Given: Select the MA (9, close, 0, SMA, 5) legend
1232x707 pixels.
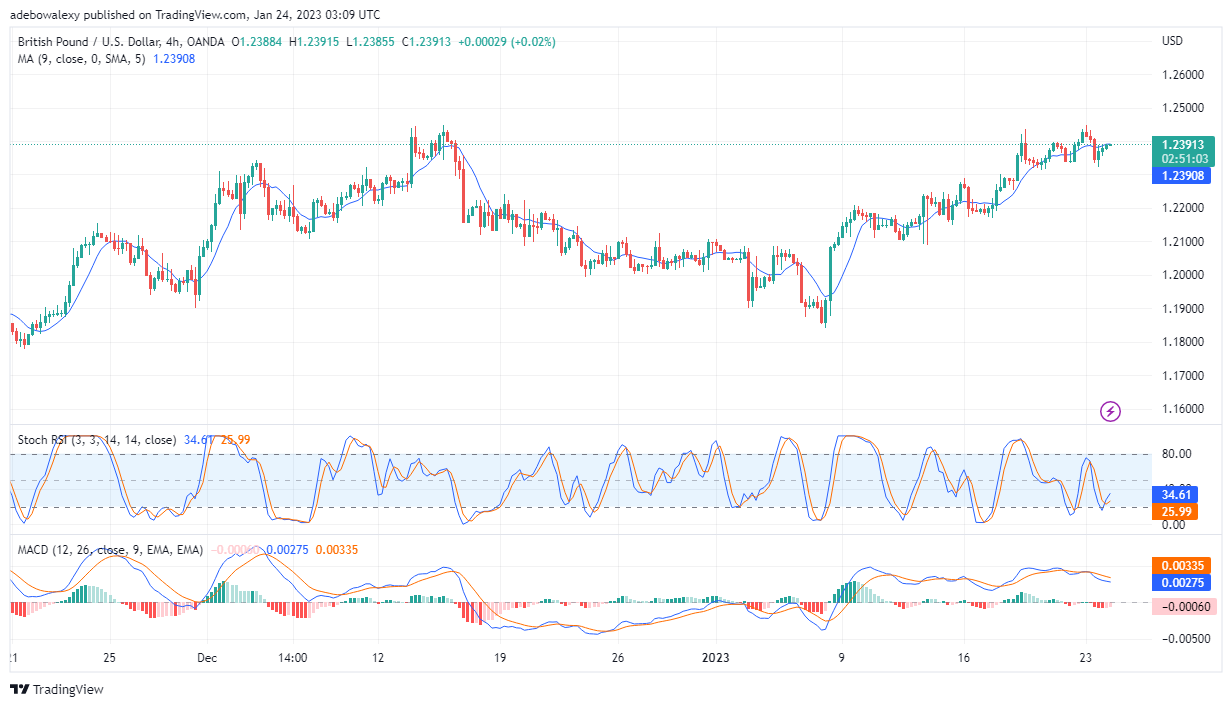Looking at the screenshot, I should (83, 59).
